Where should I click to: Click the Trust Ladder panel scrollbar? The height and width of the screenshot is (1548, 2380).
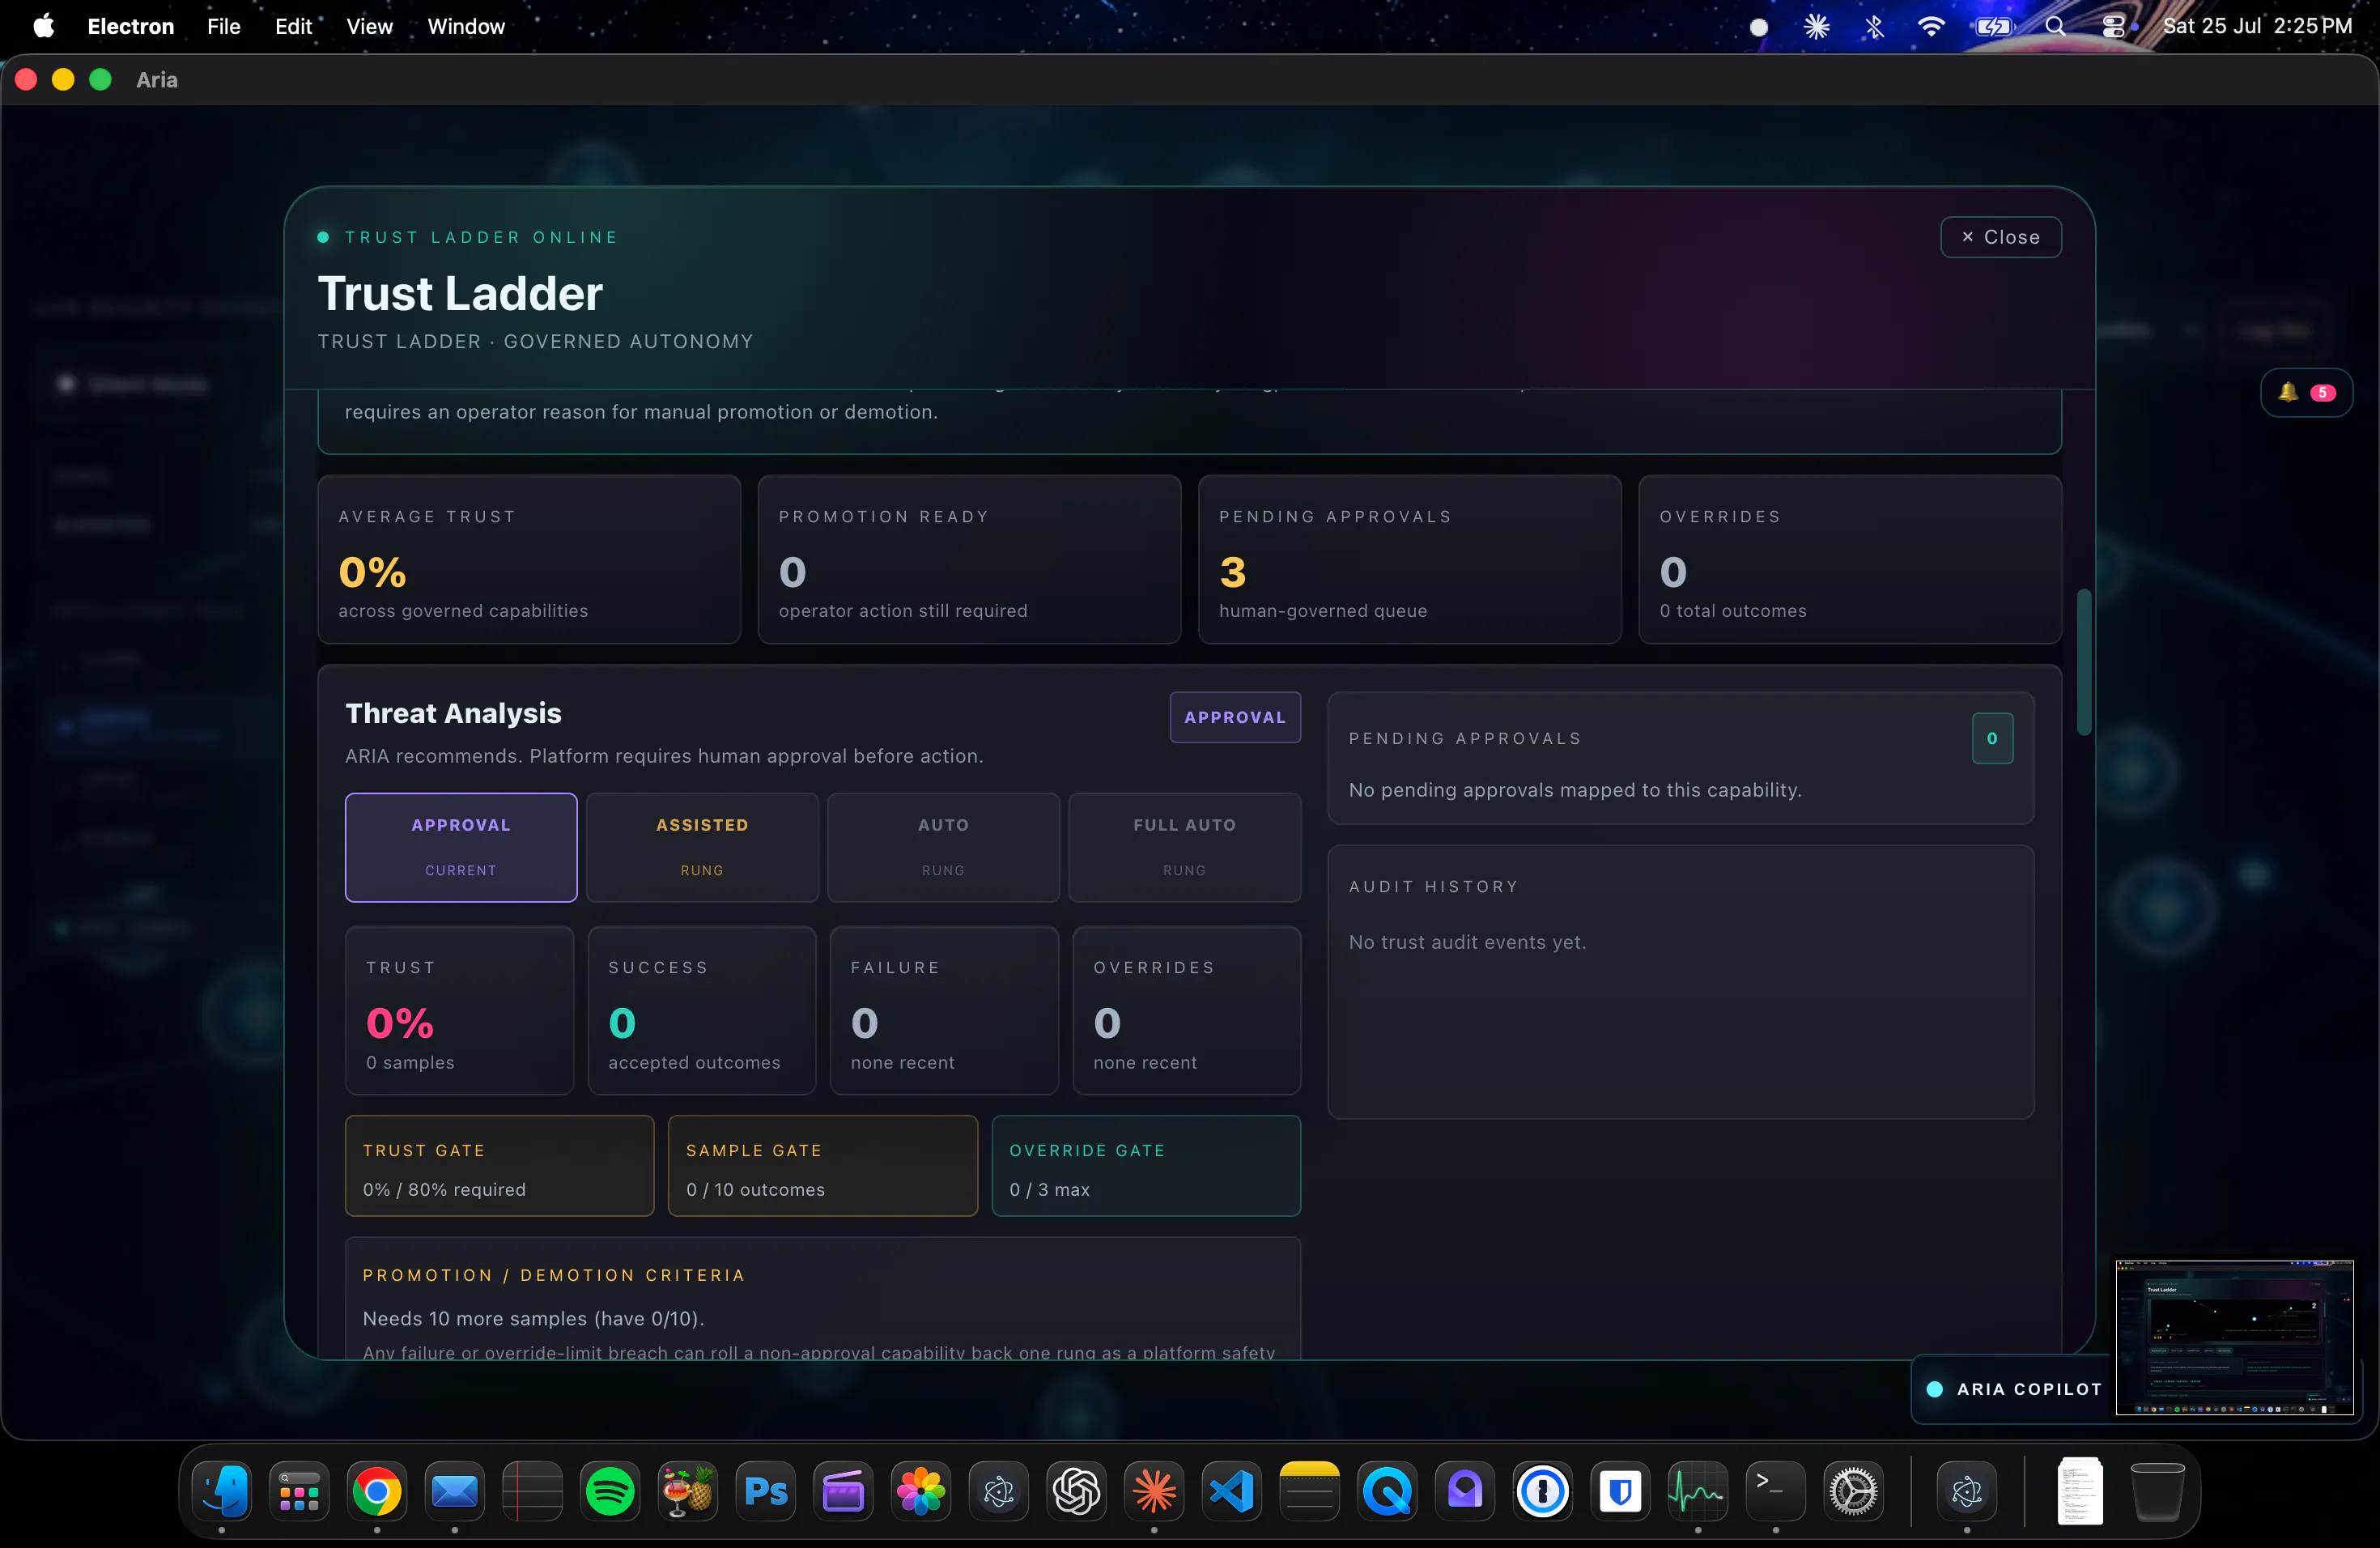[2084, 662]
